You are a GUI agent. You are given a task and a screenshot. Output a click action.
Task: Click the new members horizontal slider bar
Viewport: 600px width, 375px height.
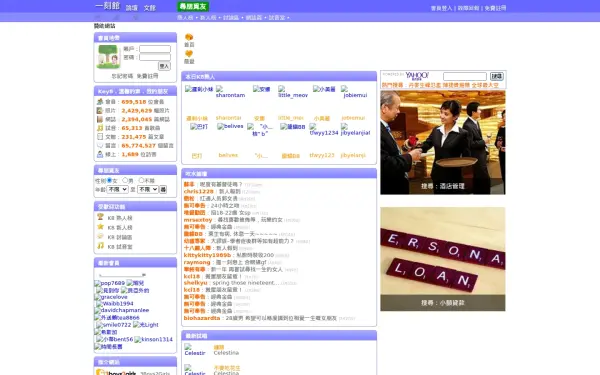point(122,275)
